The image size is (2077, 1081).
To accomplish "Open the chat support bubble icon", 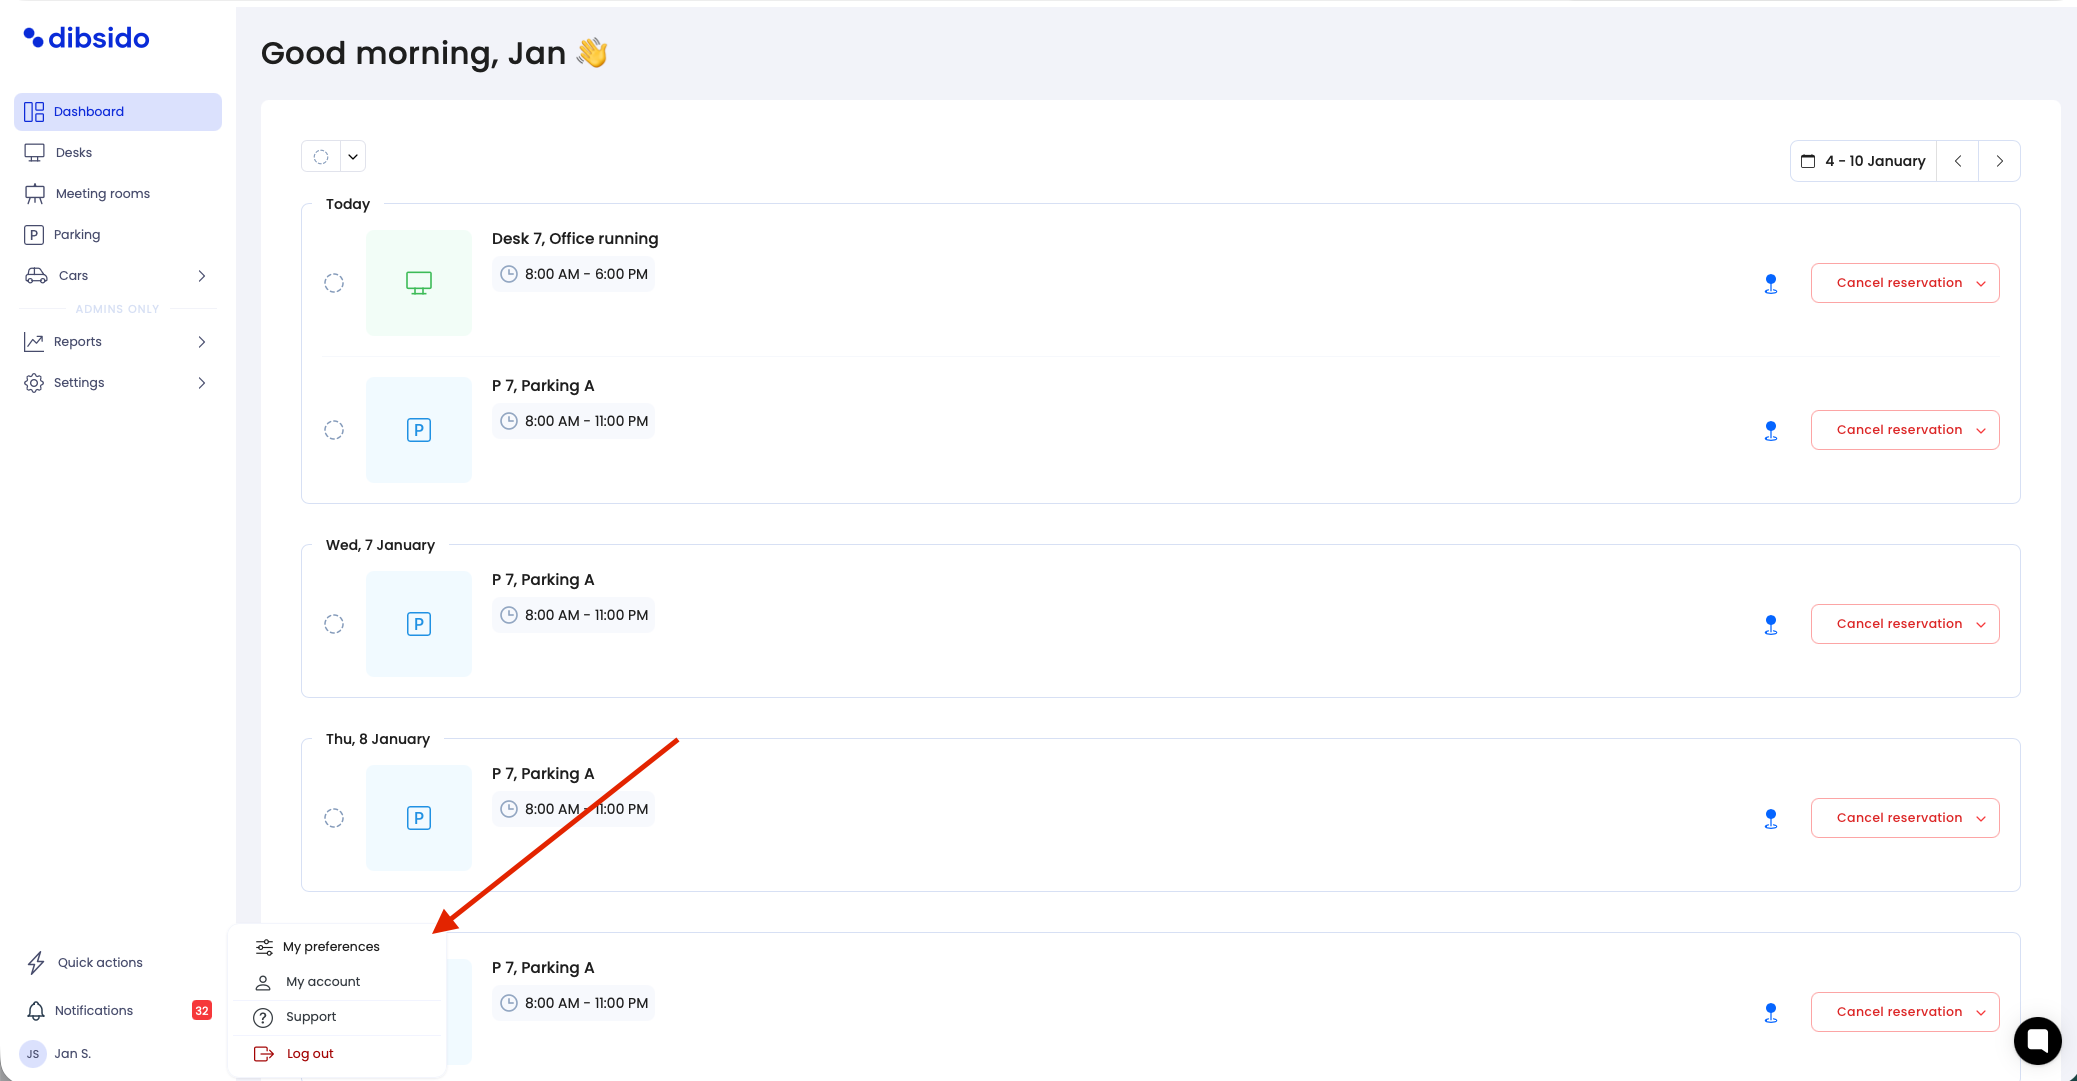I will click(x=2037, y=1041).
